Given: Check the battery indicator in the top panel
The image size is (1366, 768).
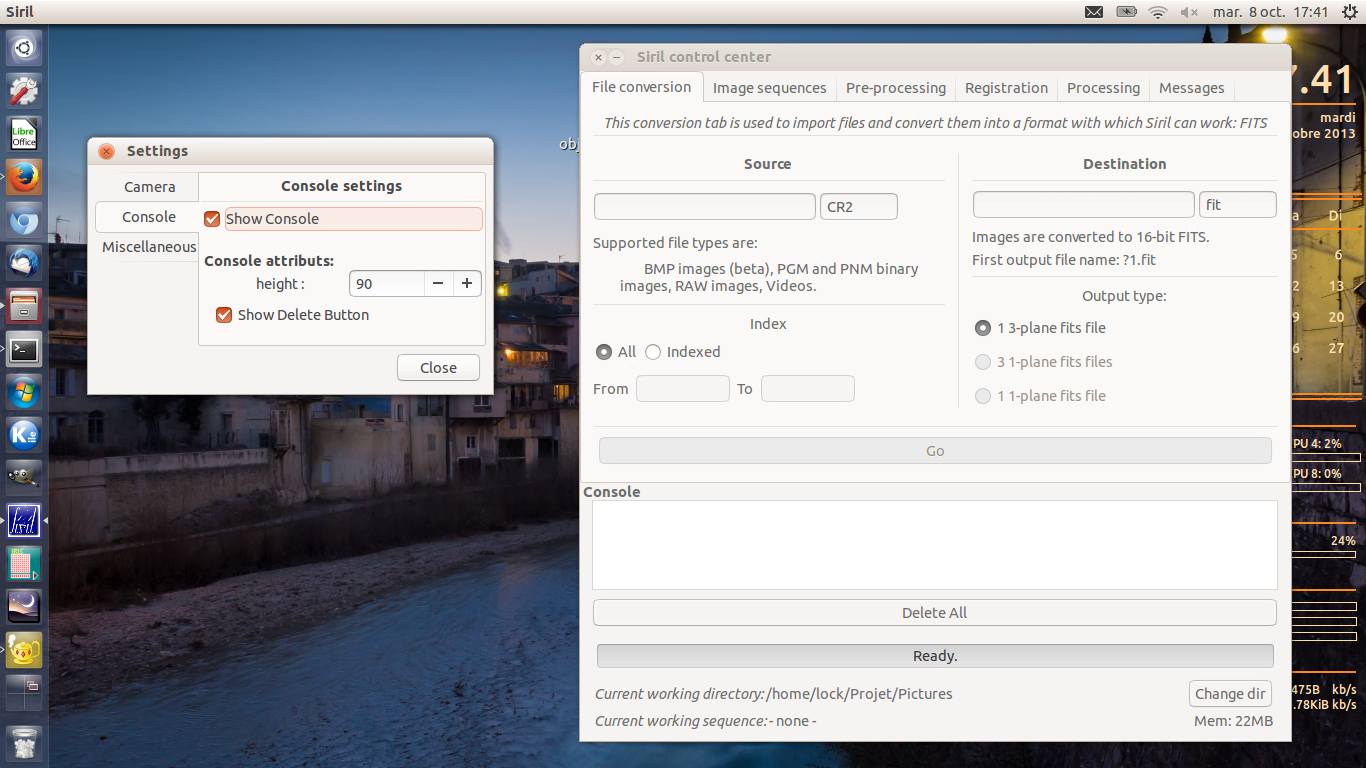Looking at the screenshot, I should click(1126, 12).
